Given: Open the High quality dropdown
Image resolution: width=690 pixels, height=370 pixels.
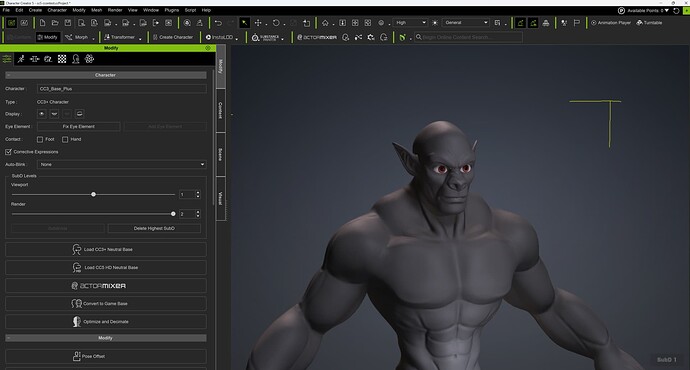Looking at the screenshot, I should [411, 22].
